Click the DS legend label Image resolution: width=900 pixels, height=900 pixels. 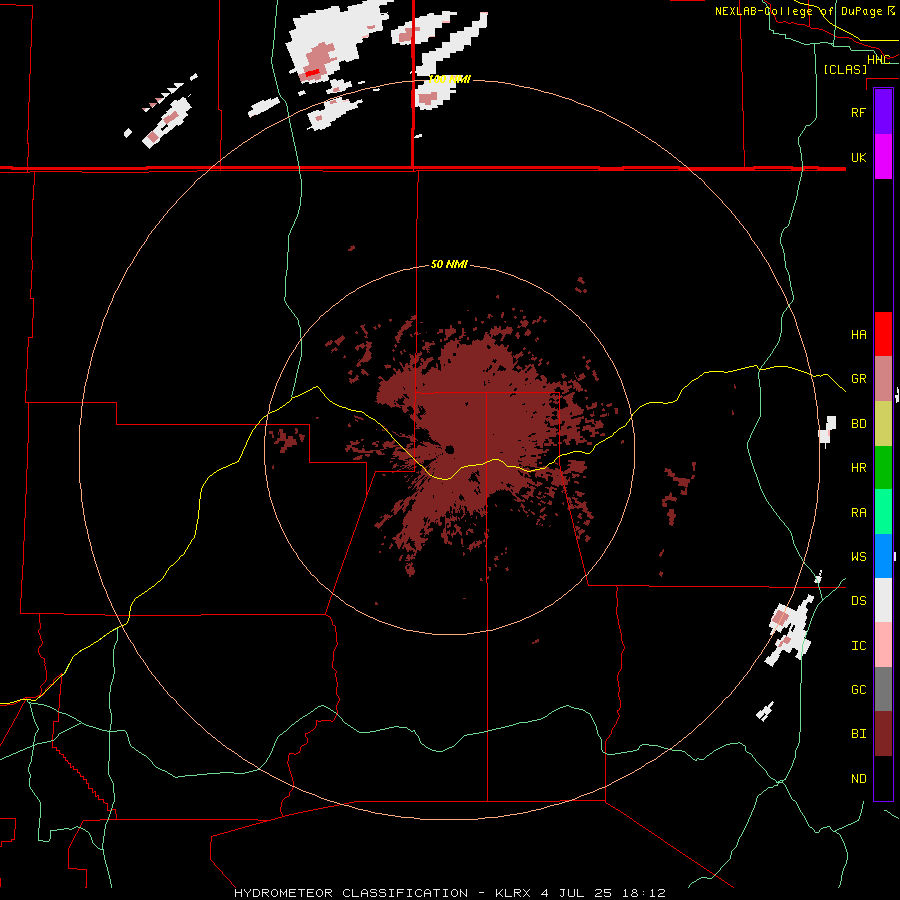pos(858,601)
